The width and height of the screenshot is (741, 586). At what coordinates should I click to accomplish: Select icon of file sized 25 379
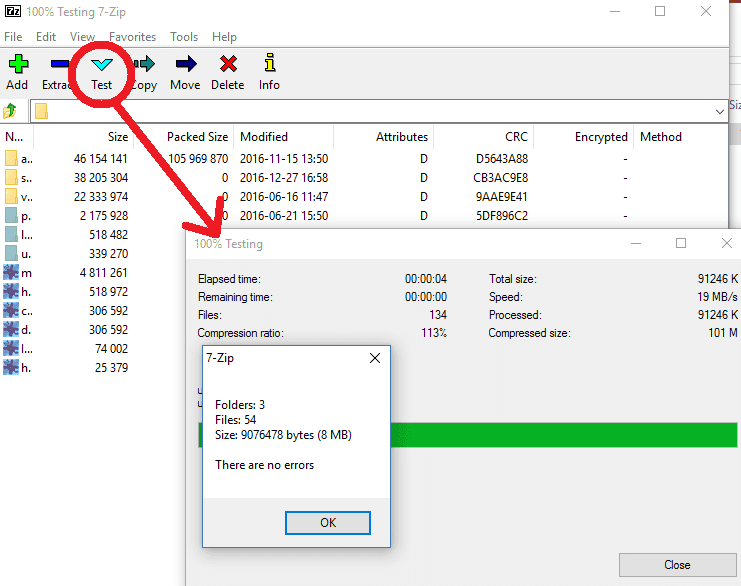(x=11, y=367)
